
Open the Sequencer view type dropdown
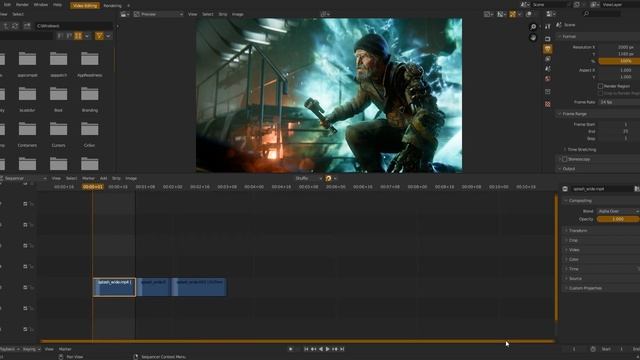(23, 178)
